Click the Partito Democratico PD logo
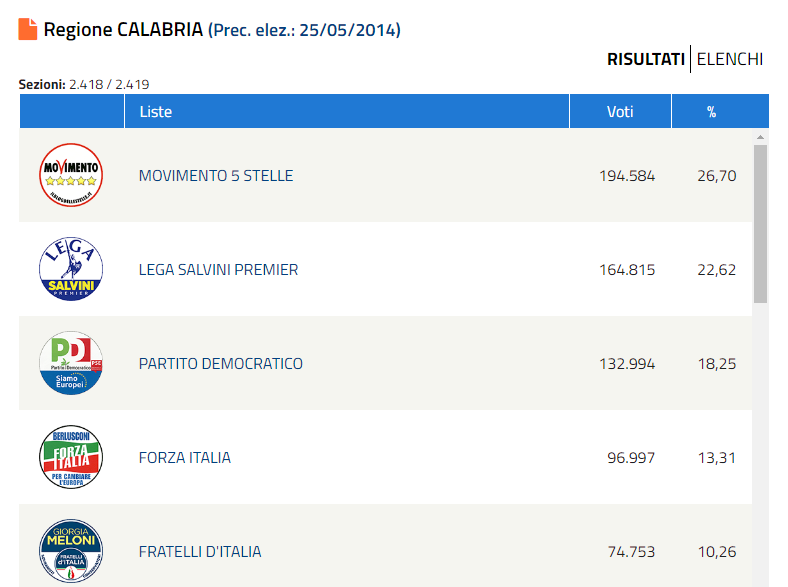The width and height of the screenshot is (788, 587). (71, 363)
